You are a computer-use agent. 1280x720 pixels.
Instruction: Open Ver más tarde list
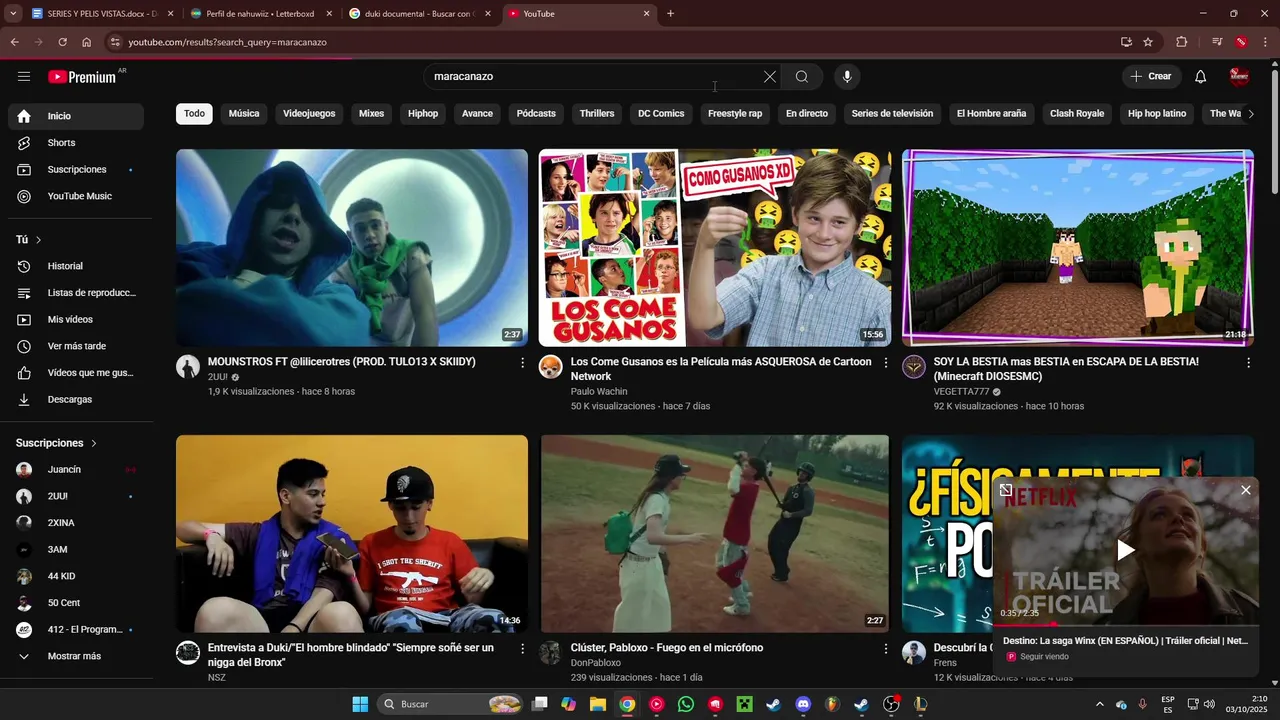tap(76, 346)
